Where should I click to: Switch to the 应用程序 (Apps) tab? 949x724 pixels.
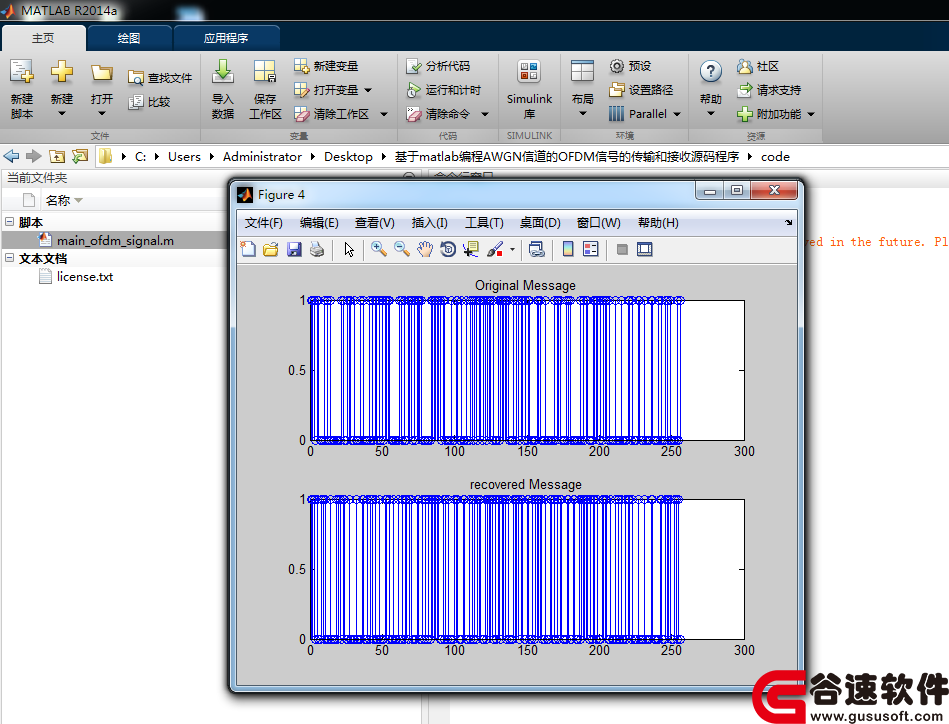tap(226, 38)
